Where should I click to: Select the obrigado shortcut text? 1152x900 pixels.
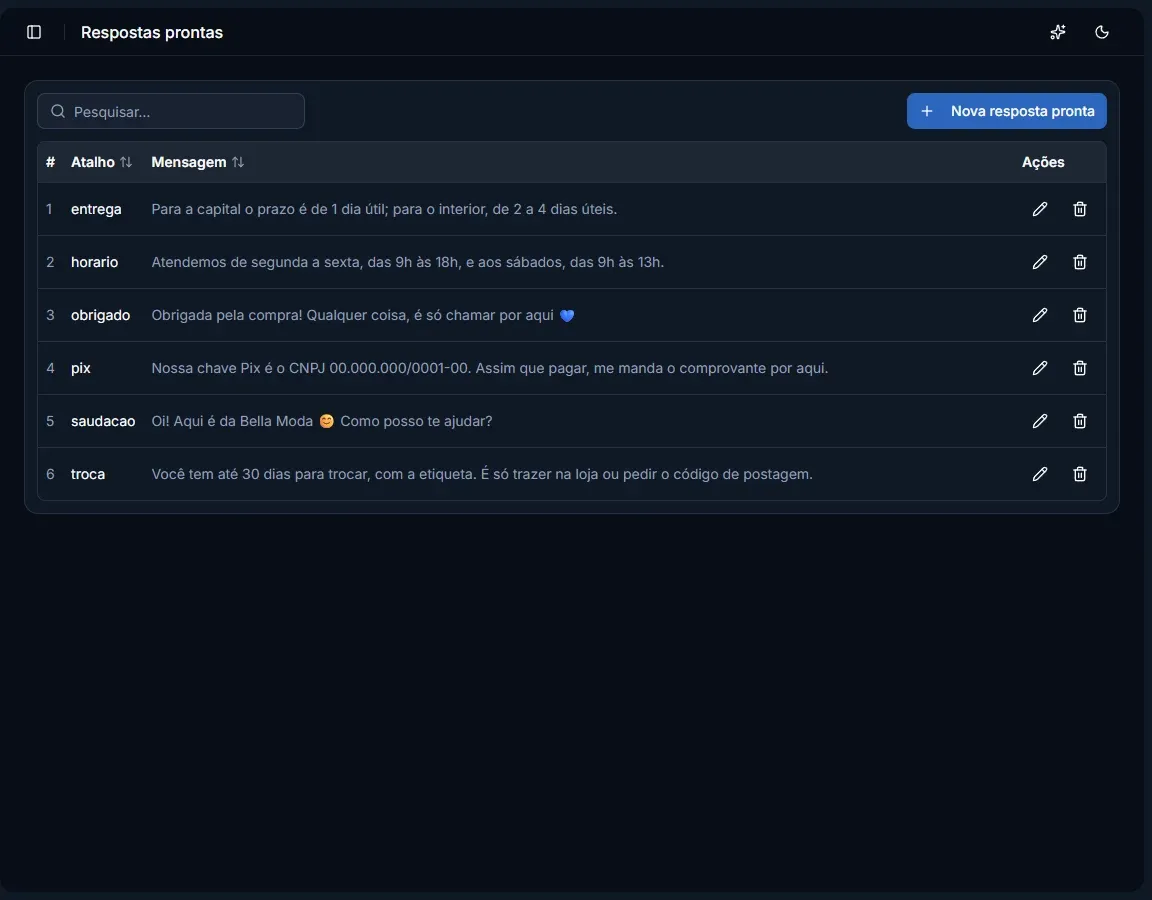(101, 315)
